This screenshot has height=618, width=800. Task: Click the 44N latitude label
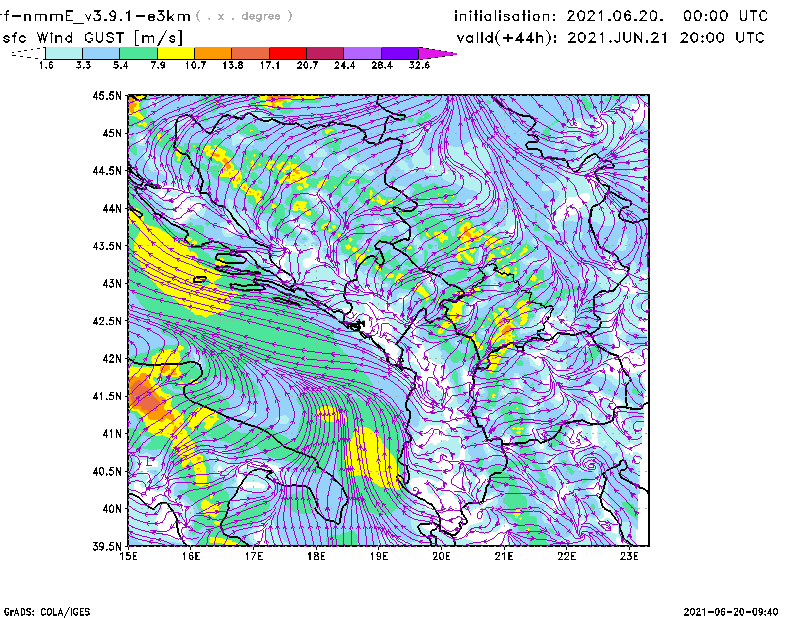coord(112,208)
